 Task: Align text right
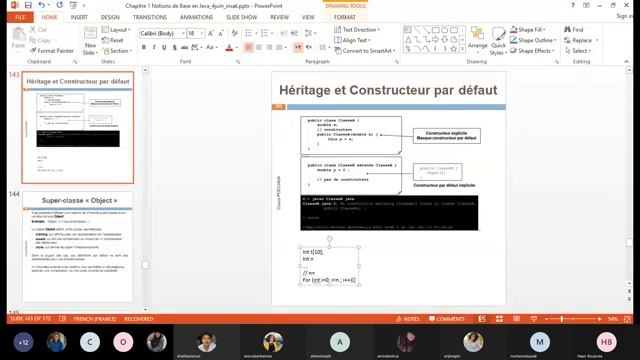(269, 47)
